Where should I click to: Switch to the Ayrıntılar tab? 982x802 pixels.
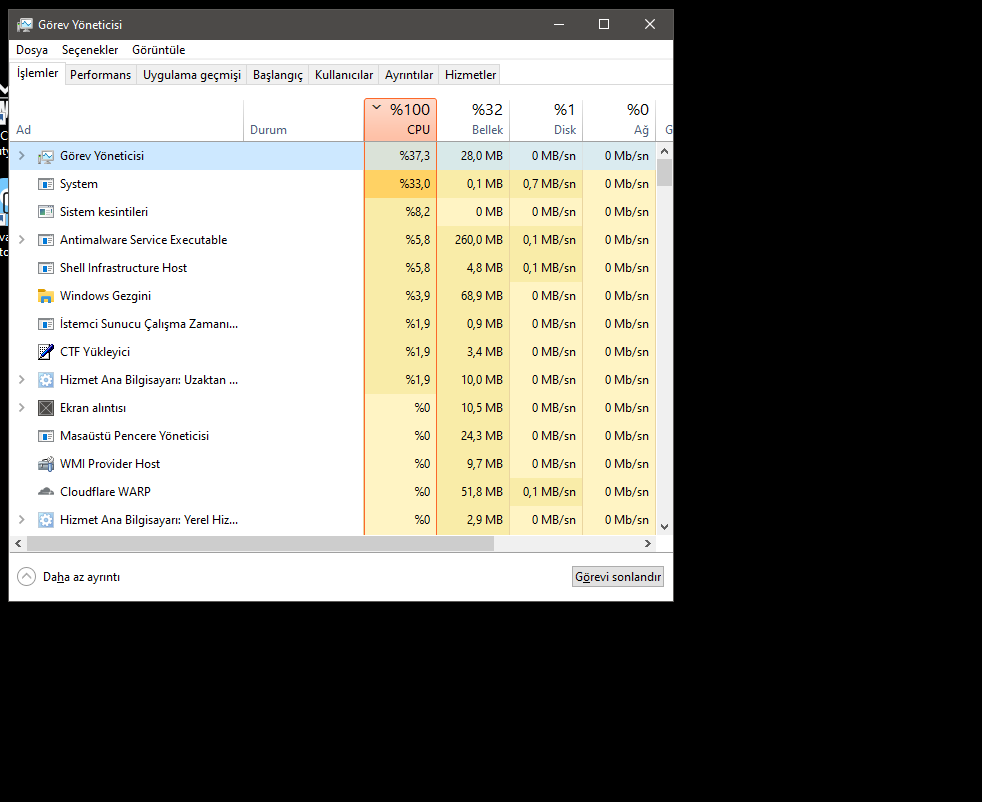[409, 75]
